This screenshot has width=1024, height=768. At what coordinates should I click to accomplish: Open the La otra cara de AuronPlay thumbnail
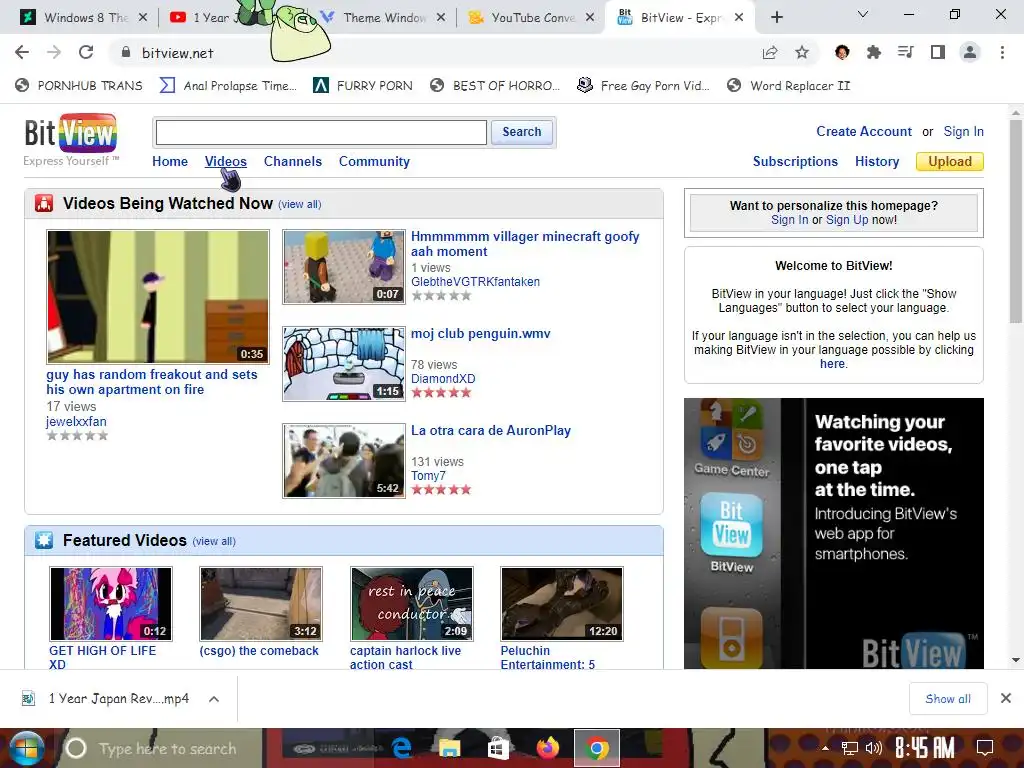click(x=344, y=460)
